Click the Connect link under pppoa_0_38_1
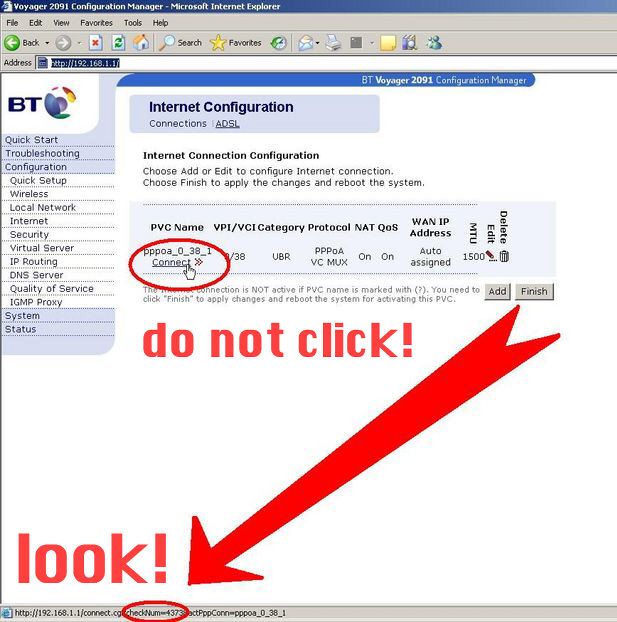The width and height of the screenshot is (617, 622). click(x=171, y=262)
